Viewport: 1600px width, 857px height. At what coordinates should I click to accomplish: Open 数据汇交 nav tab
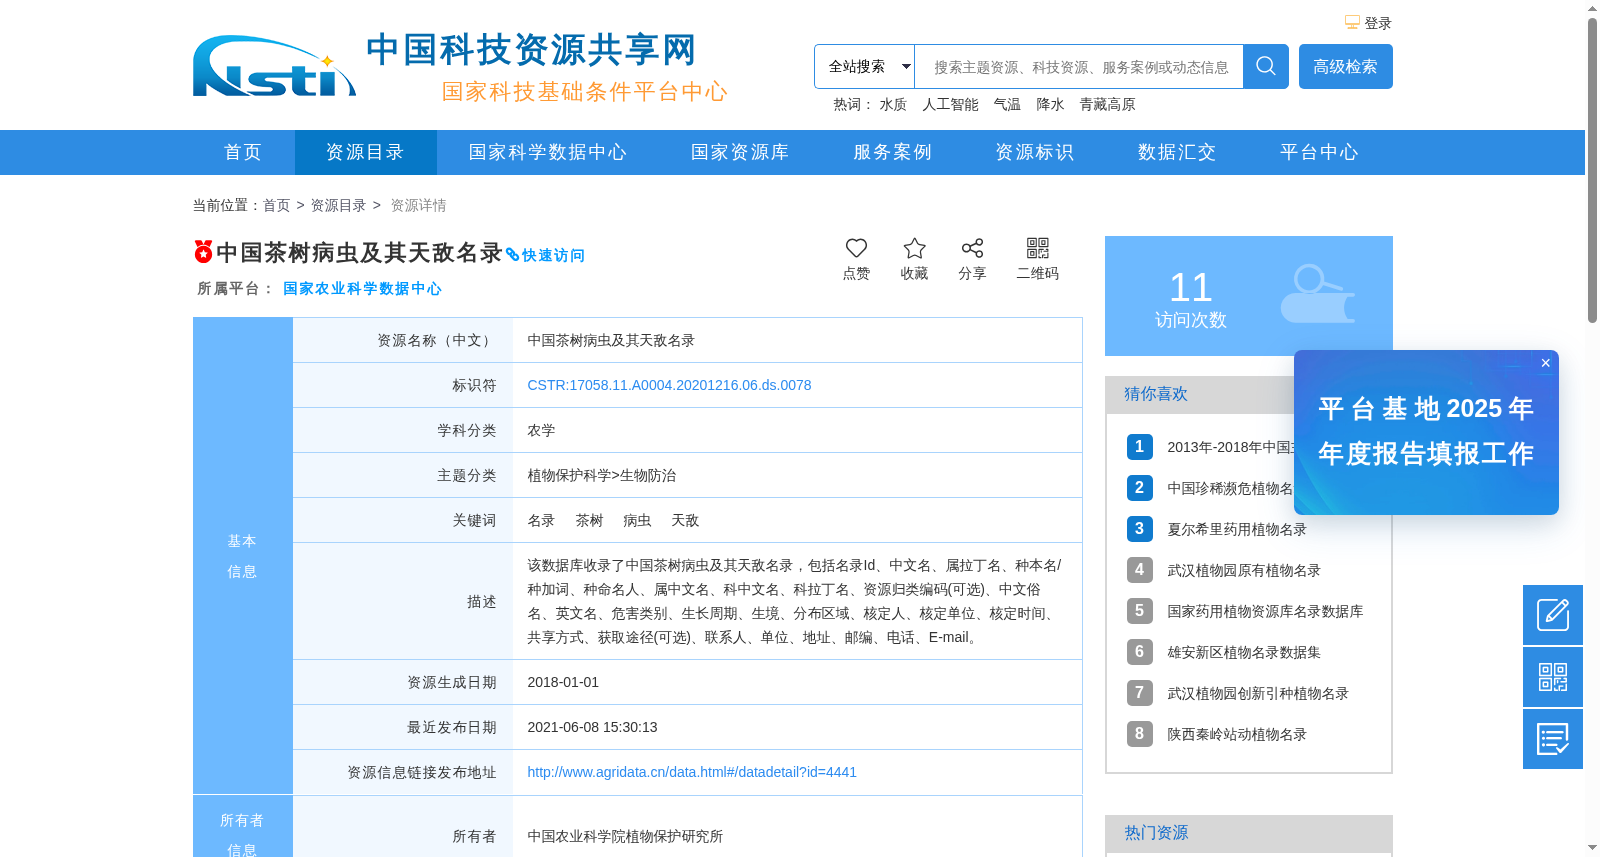(x=1177, y=152)
